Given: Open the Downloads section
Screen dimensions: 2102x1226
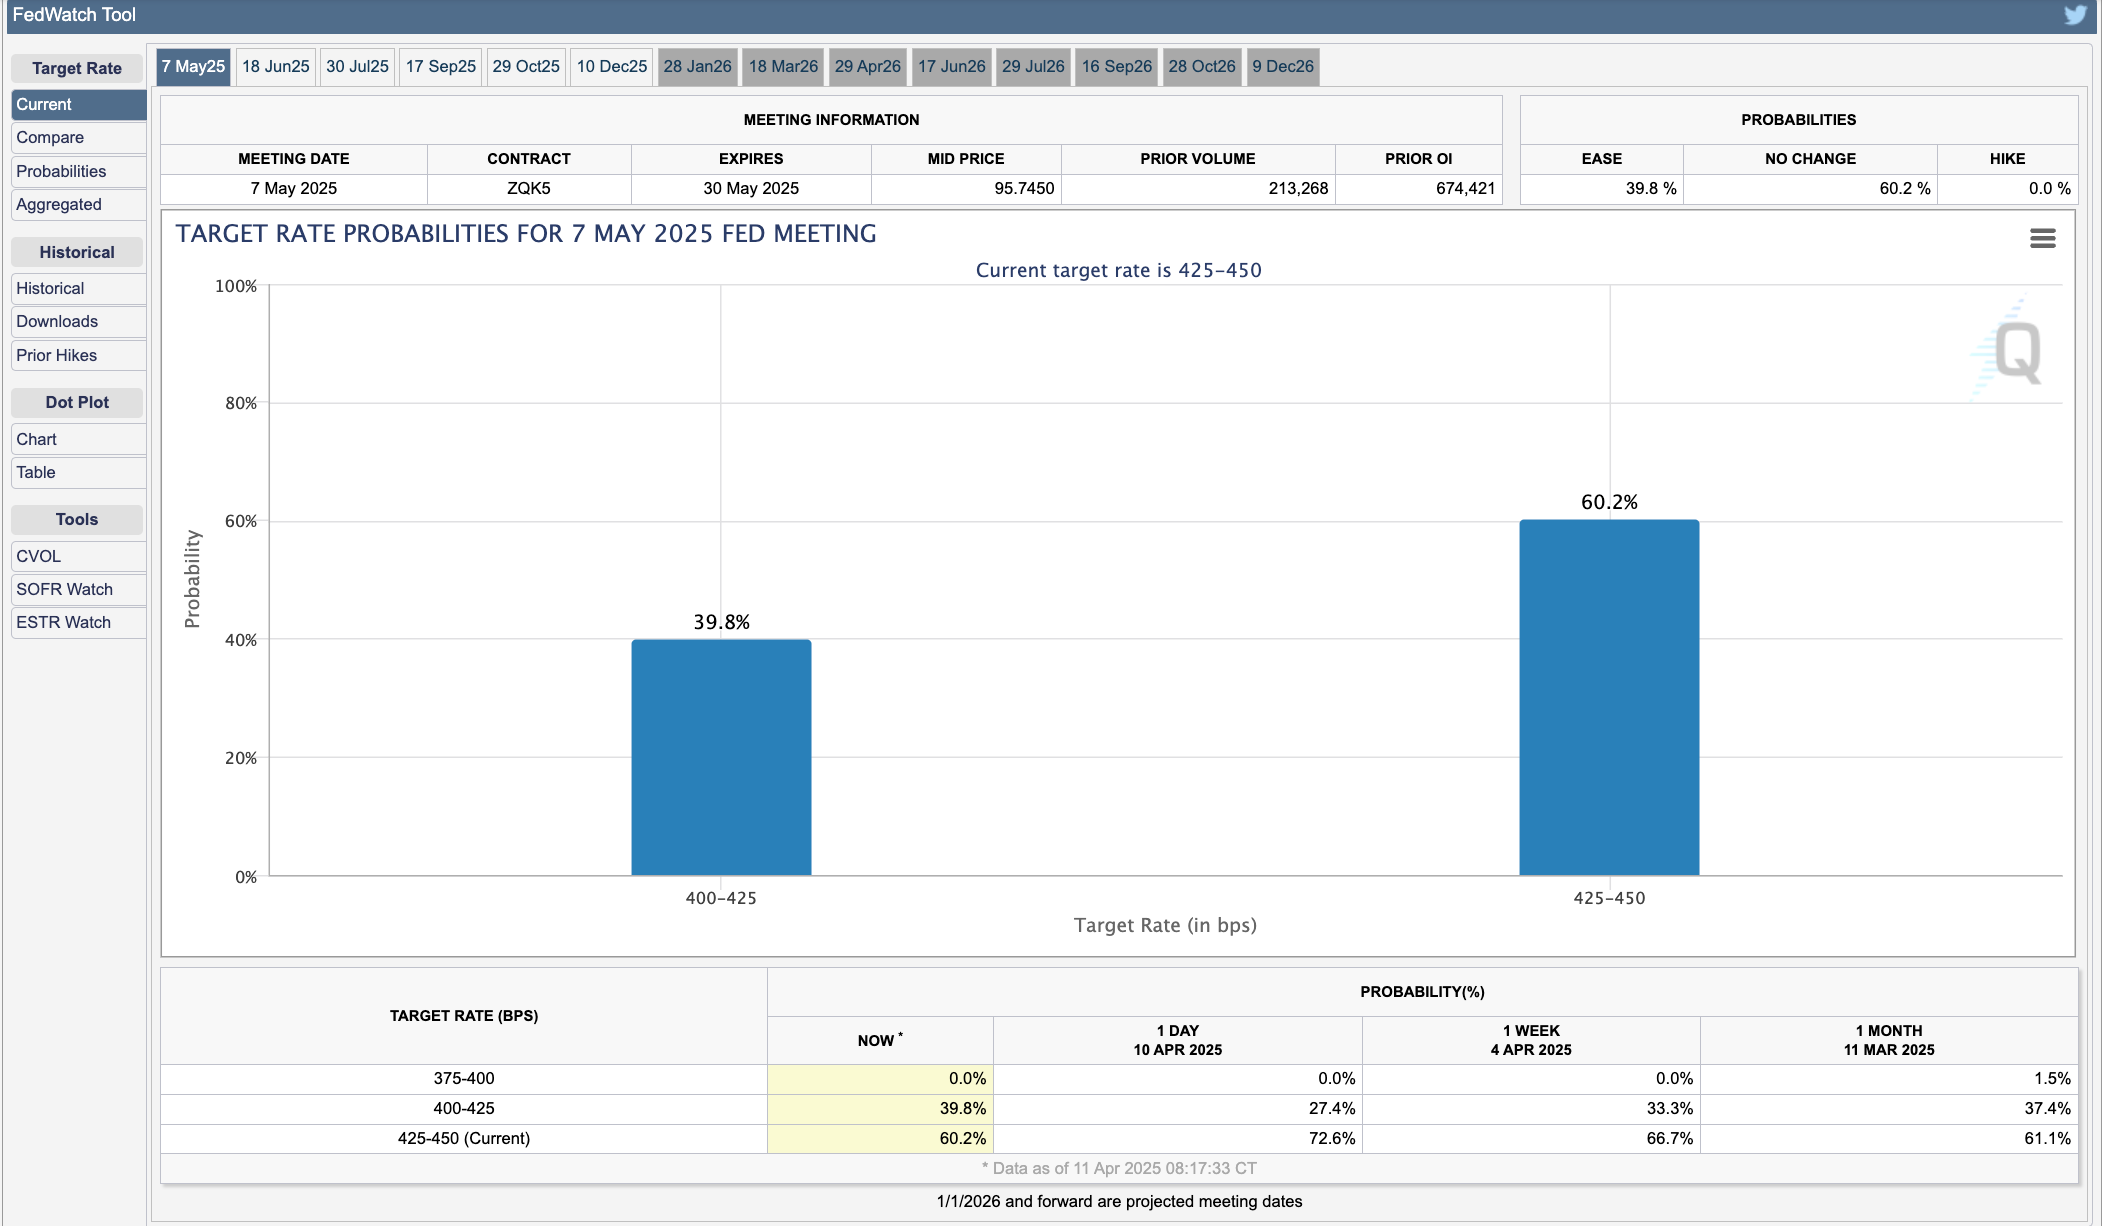Looking at the screenshot, I should 79,322.
